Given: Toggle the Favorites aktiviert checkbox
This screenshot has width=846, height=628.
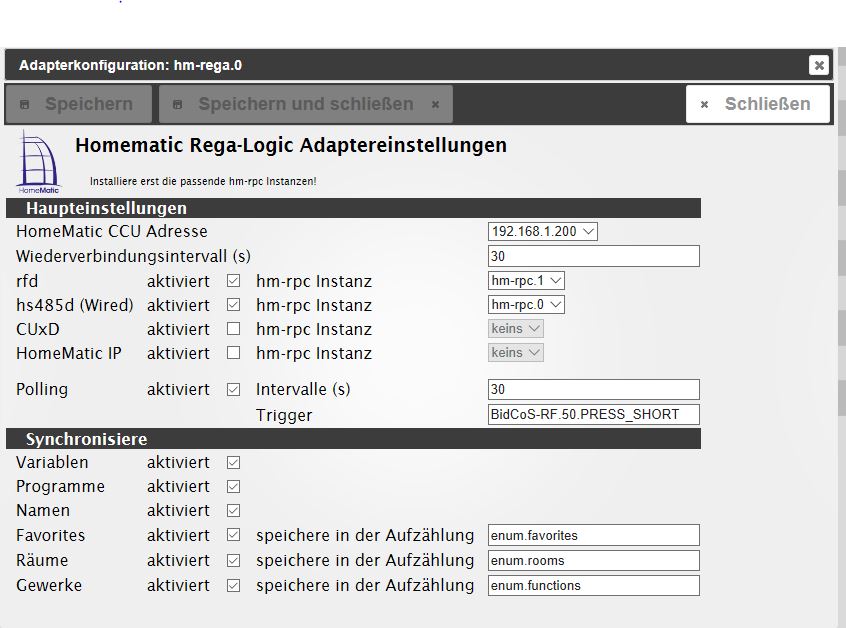Looking at the screenshot, I should coord(234,535).
